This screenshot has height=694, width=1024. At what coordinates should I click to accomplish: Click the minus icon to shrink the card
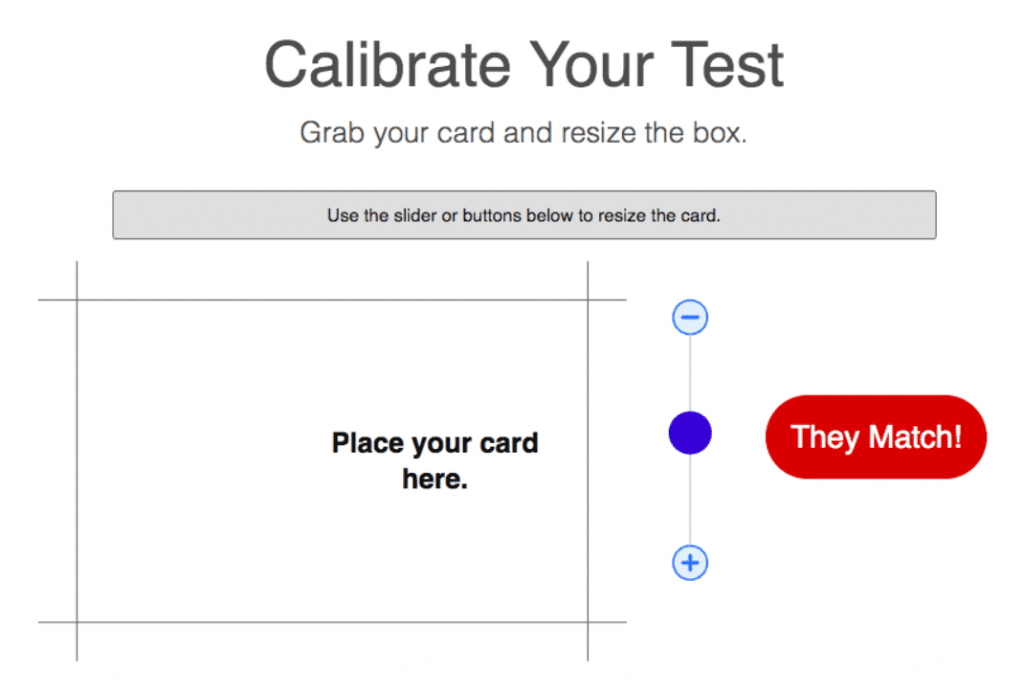(x=690, y=317)
